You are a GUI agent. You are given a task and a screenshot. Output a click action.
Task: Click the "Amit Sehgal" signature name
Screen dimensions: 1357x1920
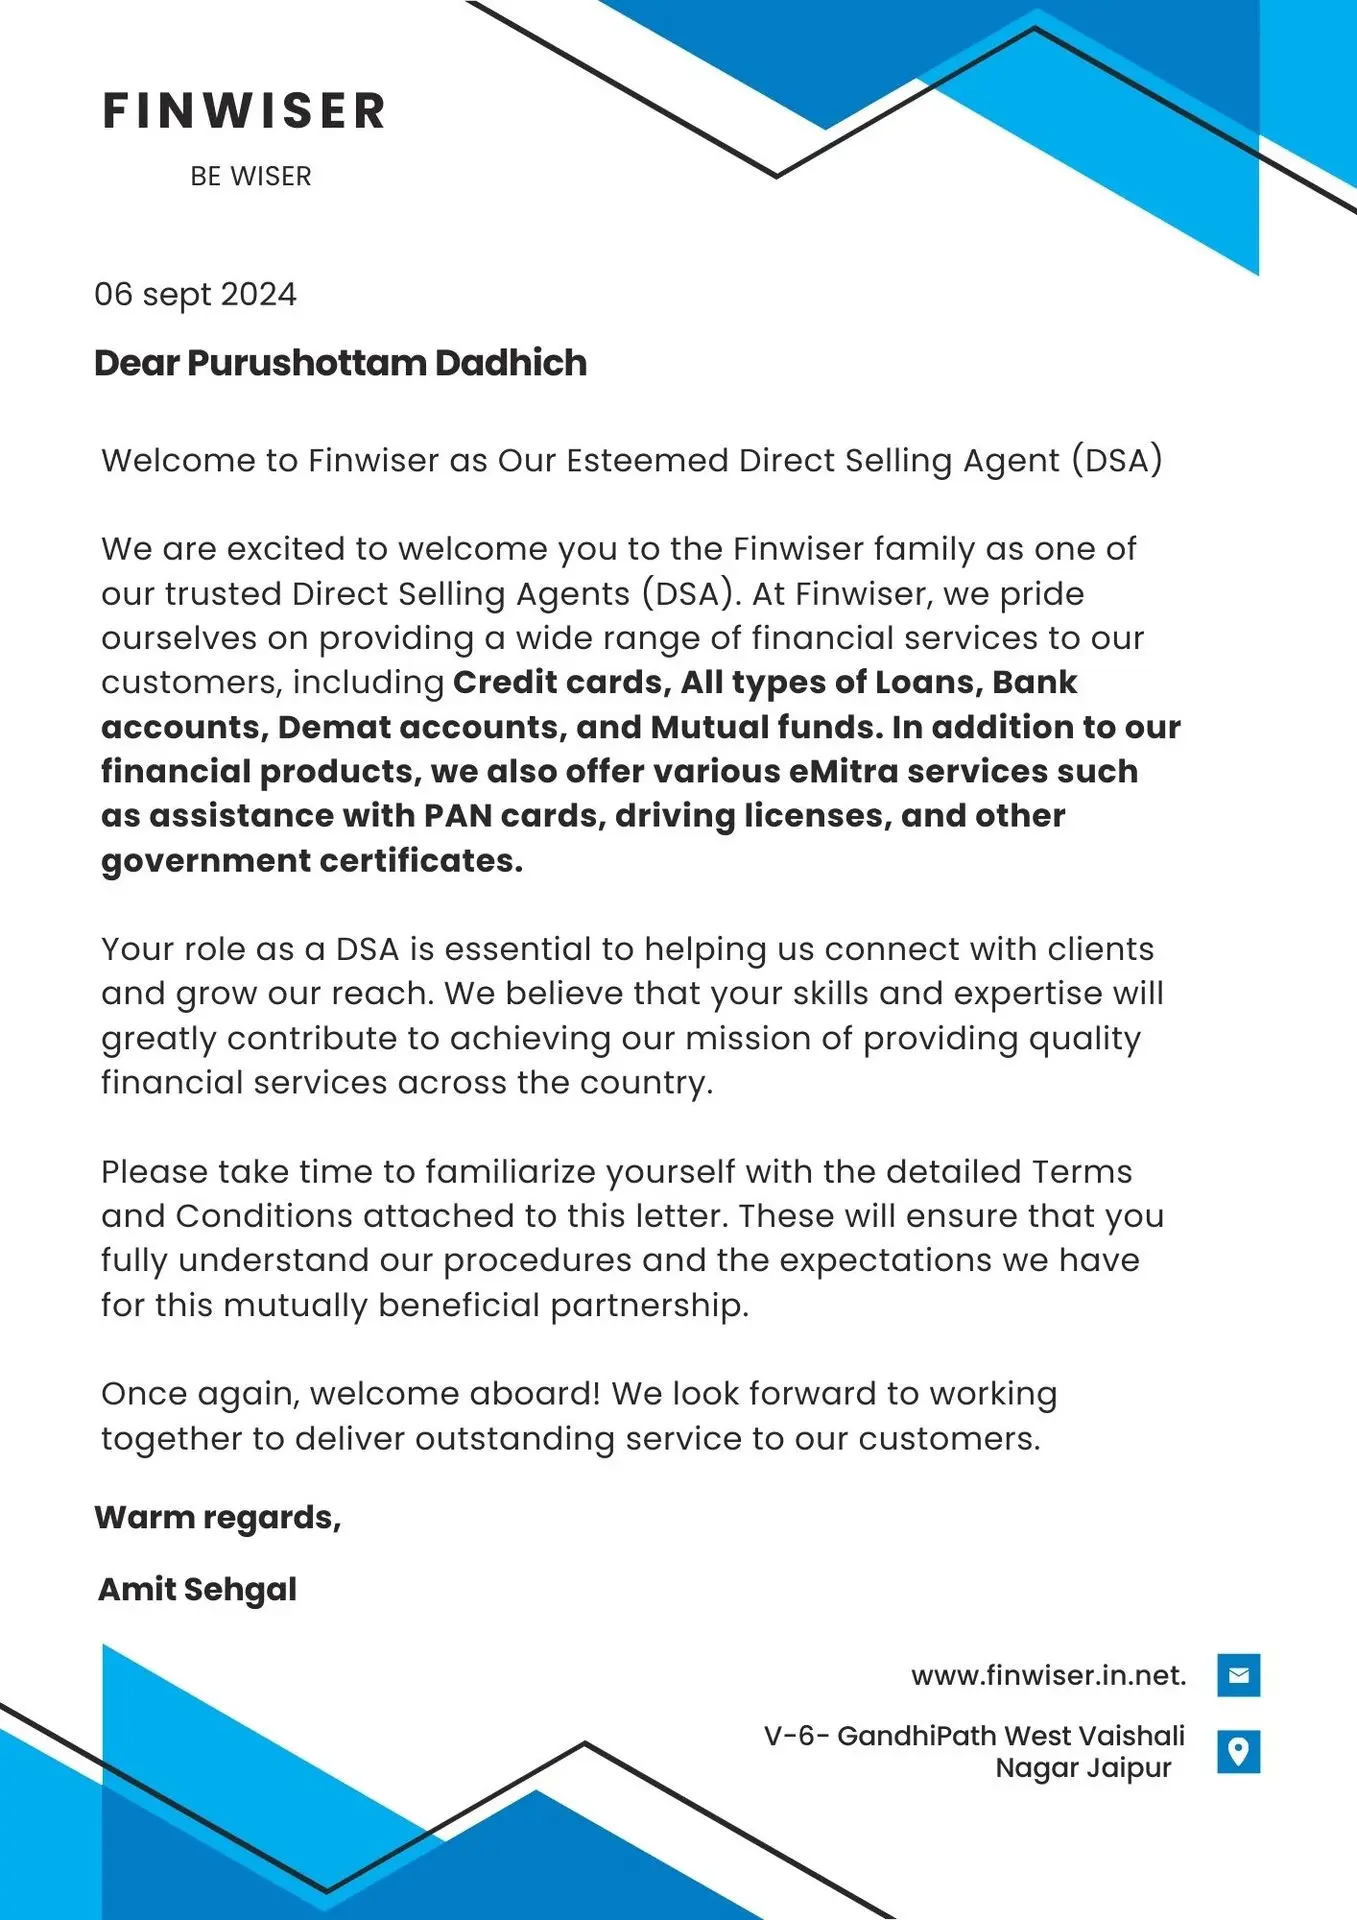[x=197, y=1589]
